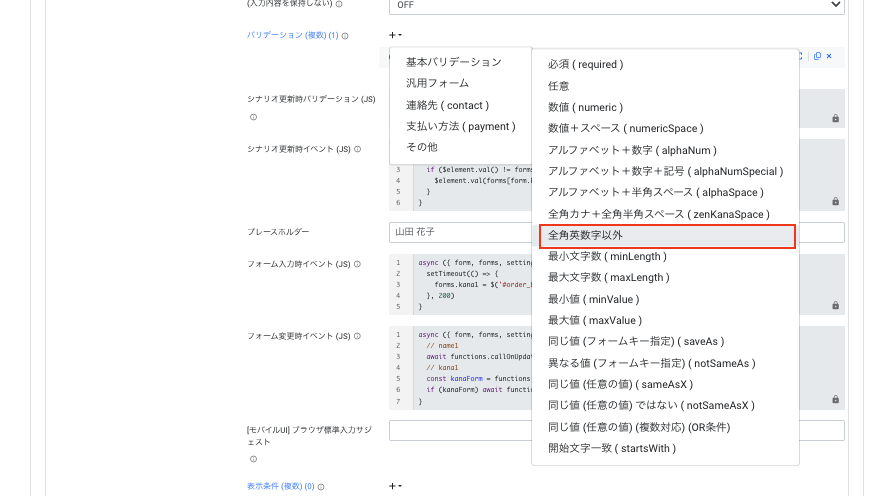Screen dimensions: 888x496
Task: Pick 最大文字数 ( maxLength ) option
Action: coord(608,277)
